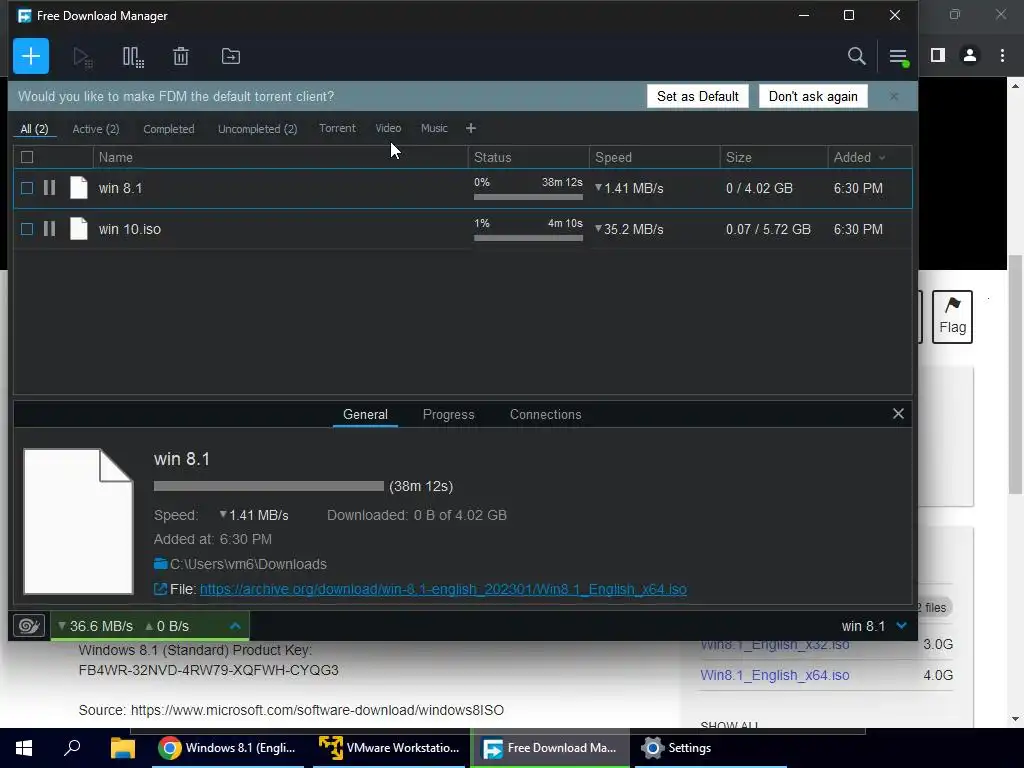1024x768 pixels.
Task: Click the win 8.1 row progress bar
Action: (528, 197)
